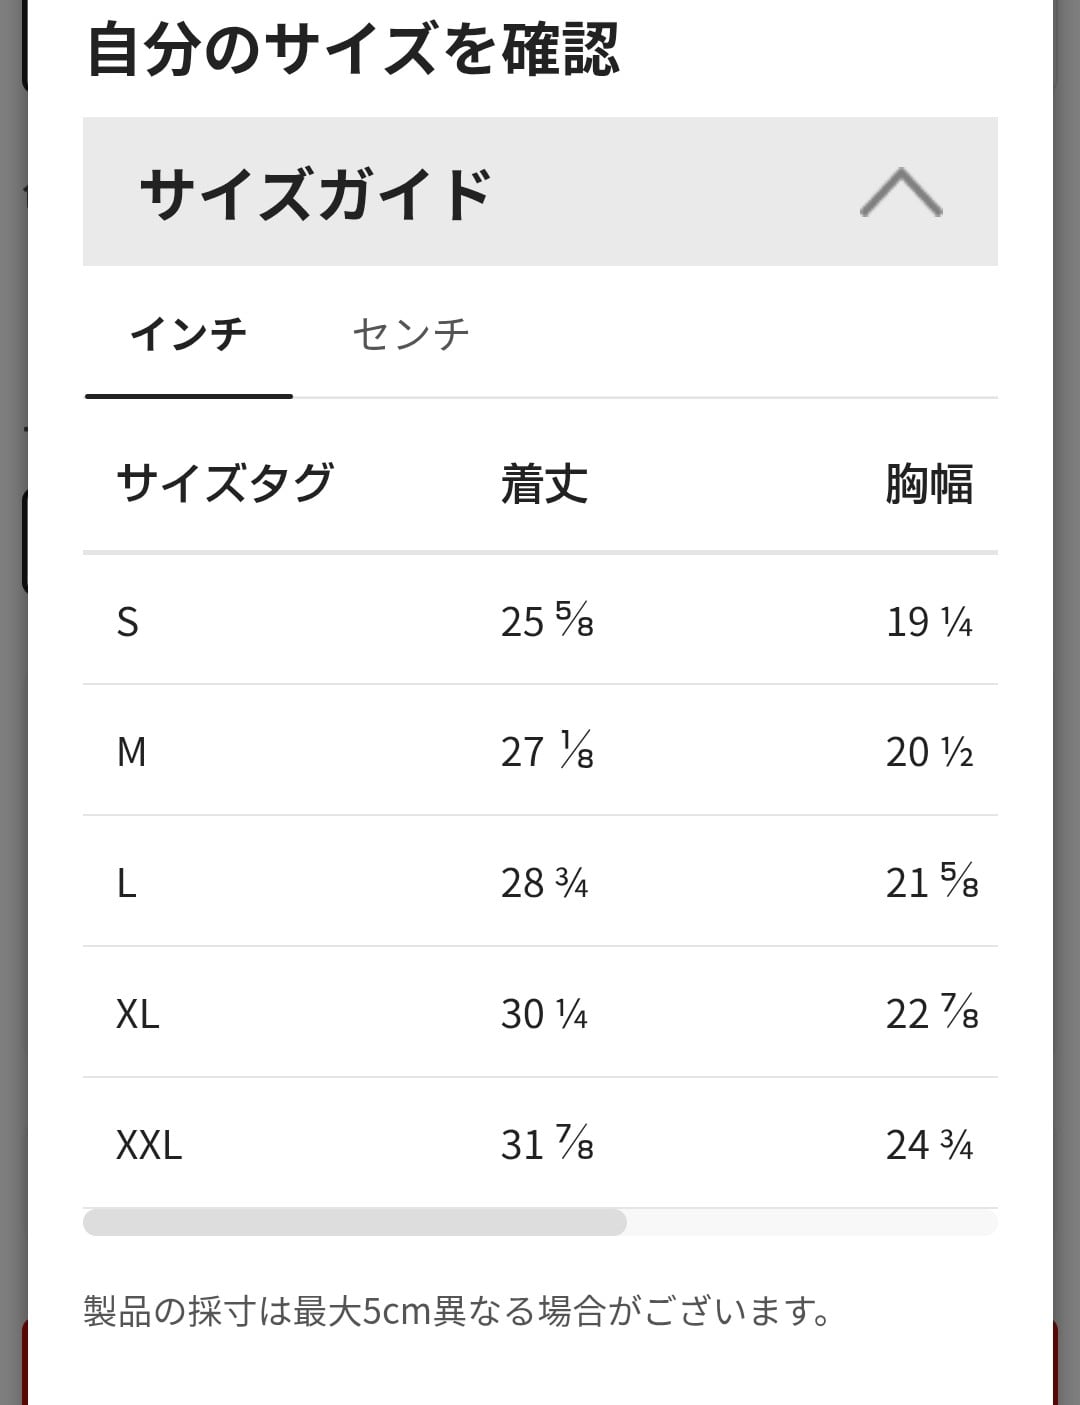Image resolution: width=1080 pixels, height=1405 pixels.
Task: Click the 着丈 column header
Action: pyautogui.click(x=544, y=484)
